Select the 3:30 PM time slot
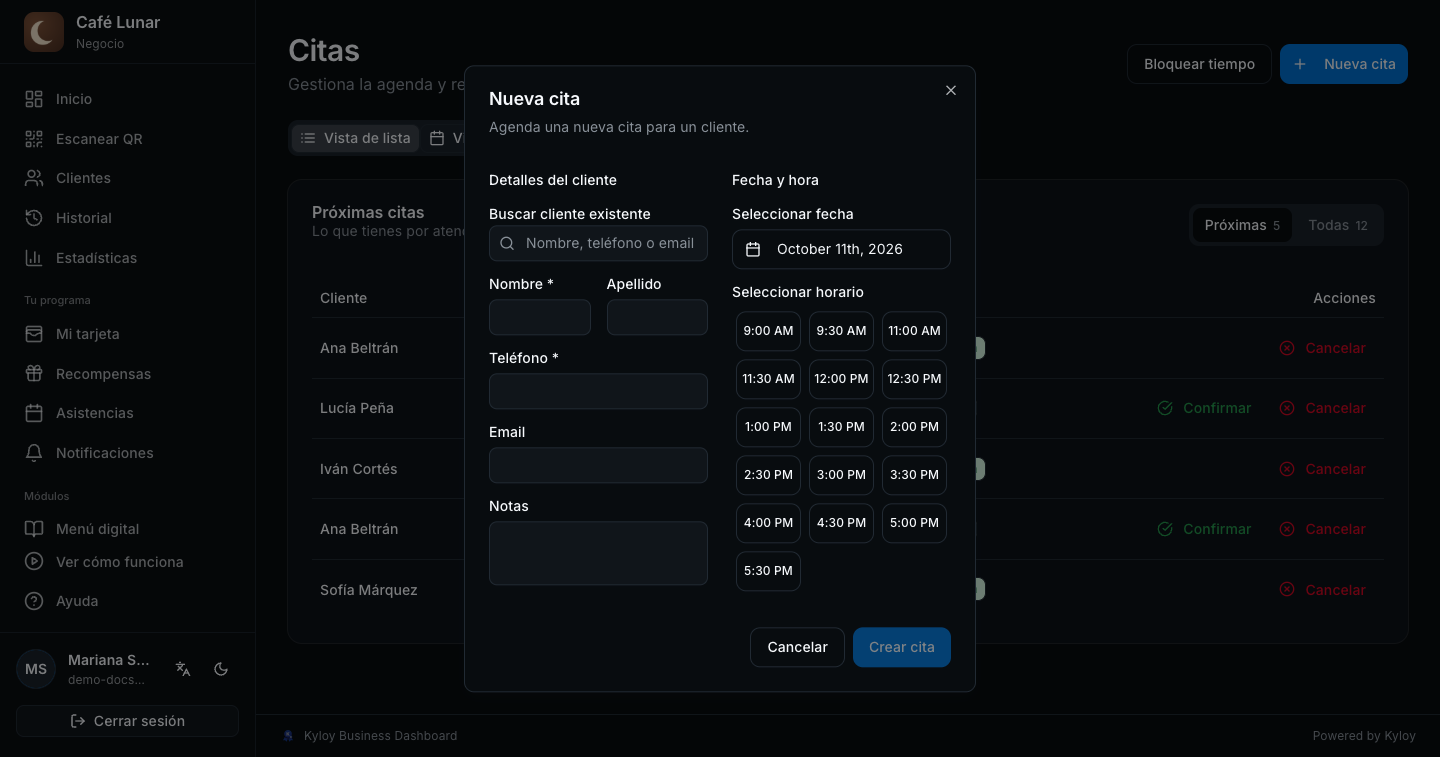Image resolution: width=1440 pixels, height=757 pixels. pyautogui.click(x=914, y=475)
